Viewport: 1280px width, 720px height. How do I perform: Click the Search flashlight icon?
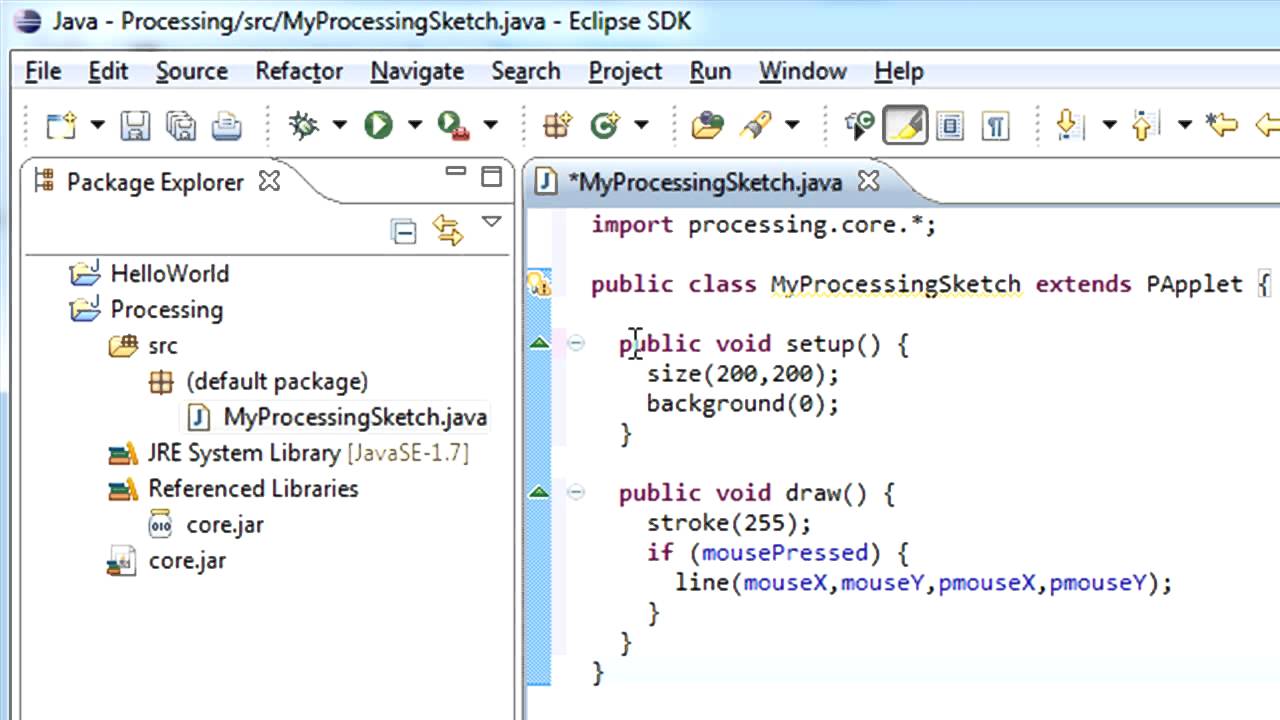click(755, 125)
